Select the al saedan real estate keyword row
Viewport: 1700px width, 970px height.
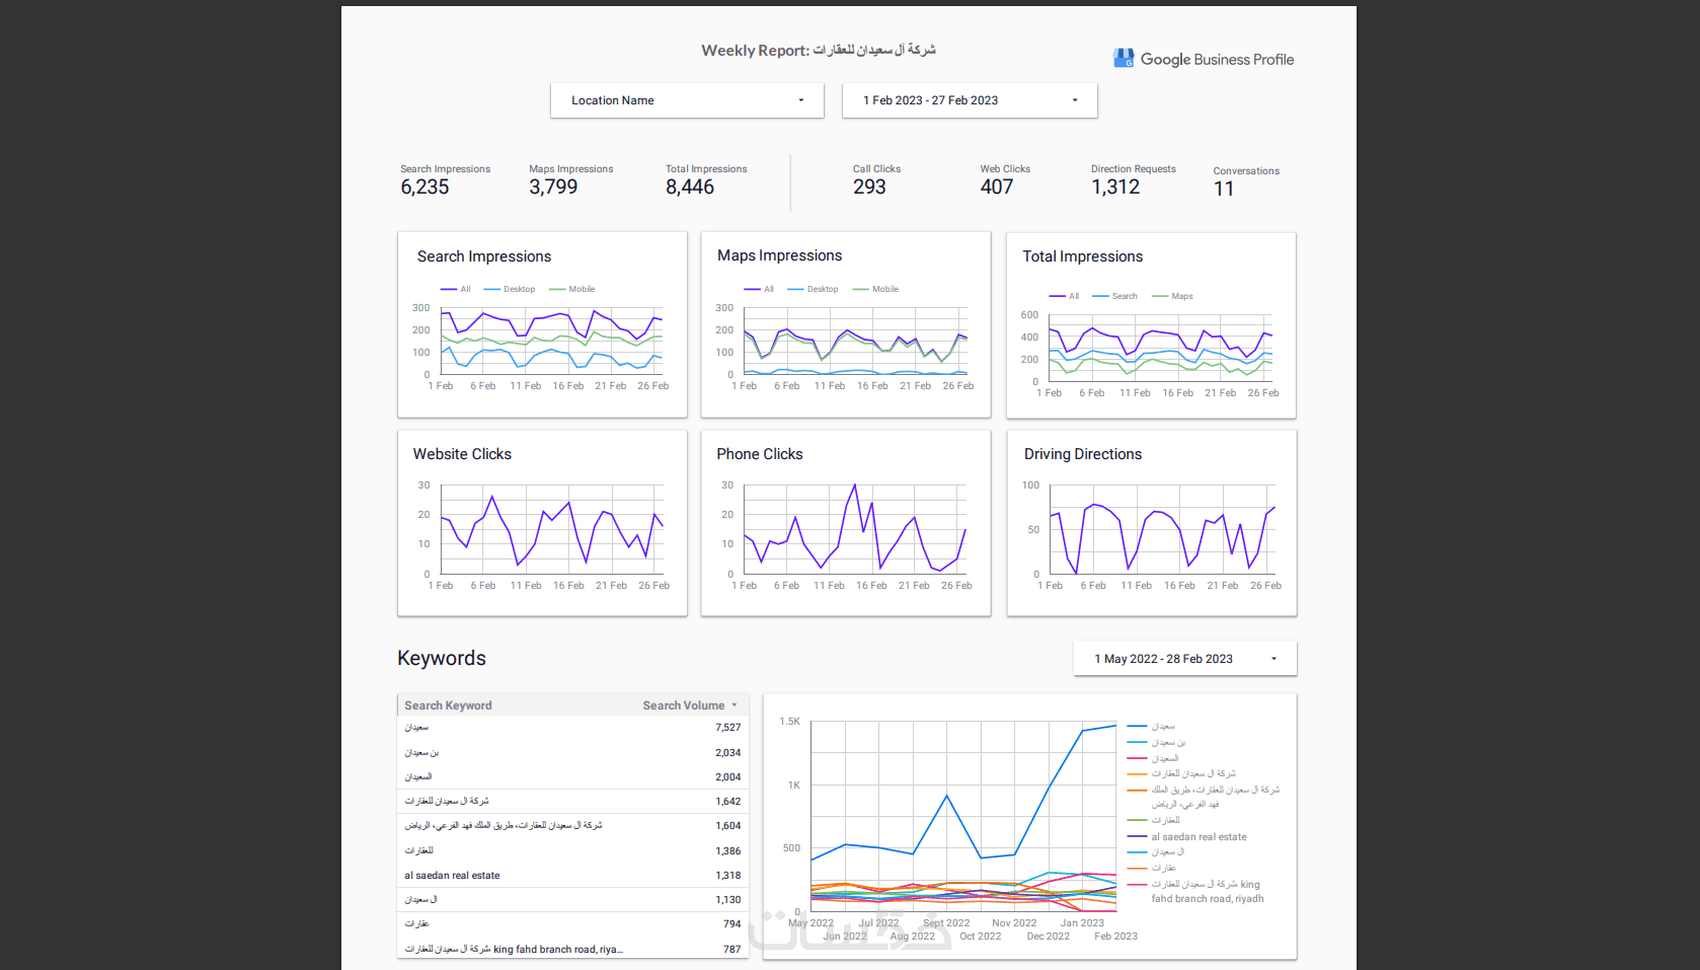point(572,875)
